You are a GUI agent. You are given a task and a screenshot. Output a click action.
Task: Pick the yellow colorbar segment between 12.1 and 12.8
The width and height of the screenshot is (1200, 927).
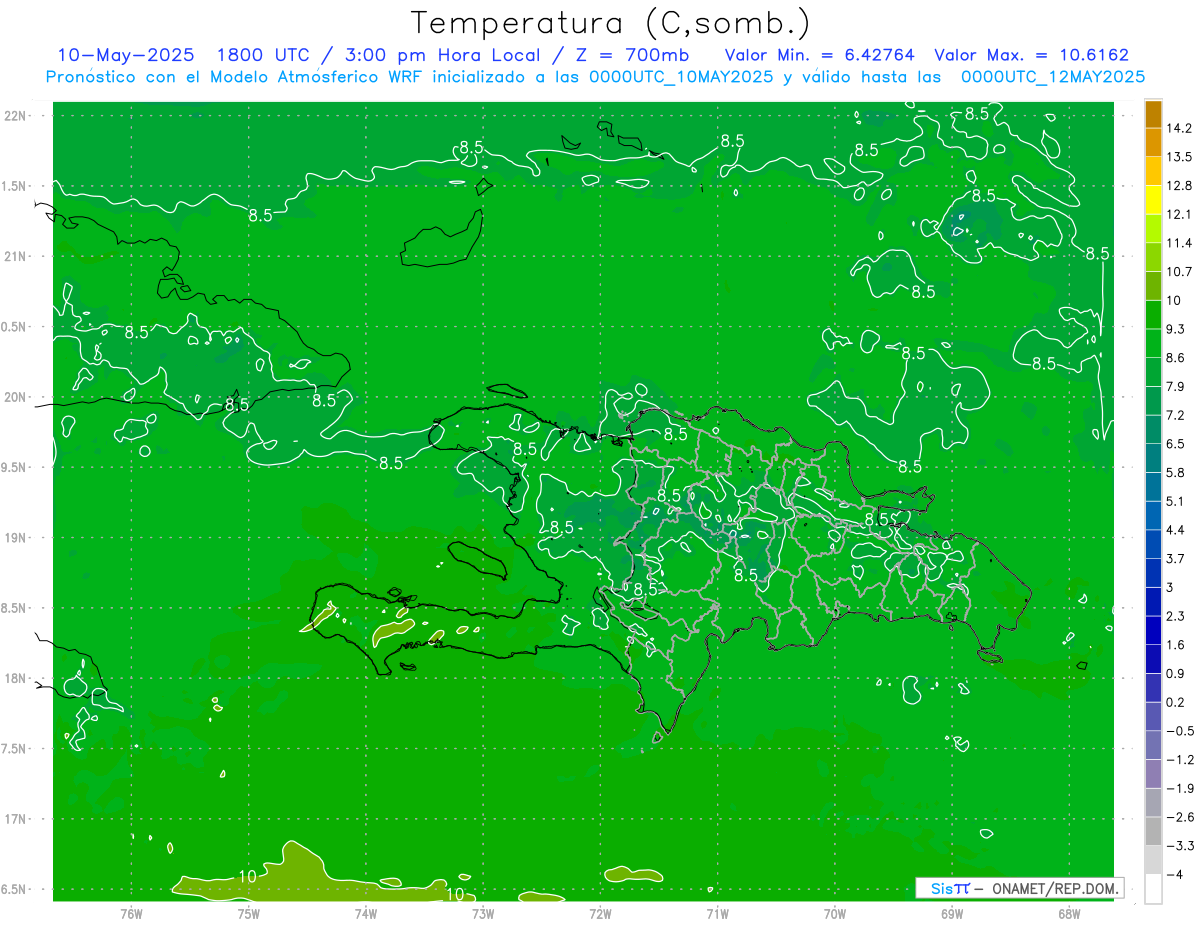pyautogui.click(x=1153, y=200)
